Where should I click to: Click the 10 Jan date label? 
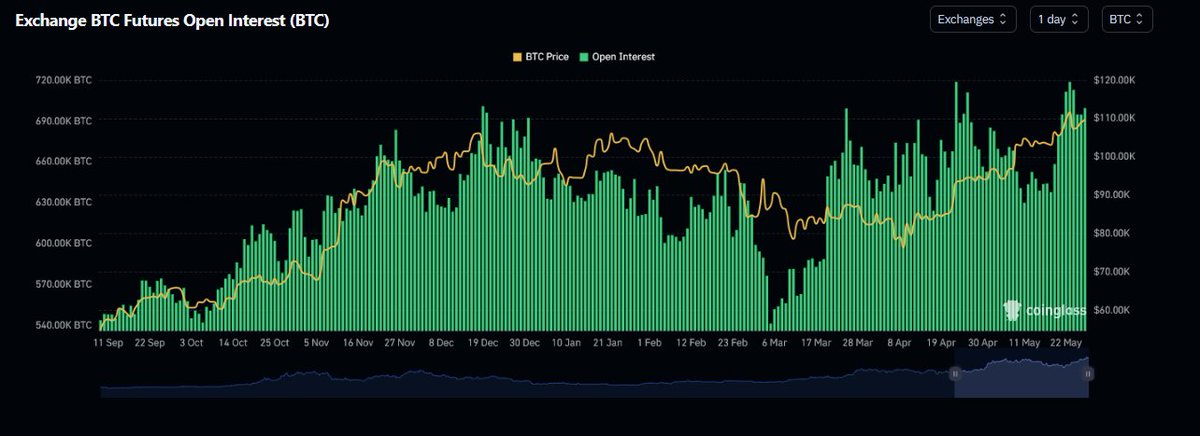click(566, 342)
